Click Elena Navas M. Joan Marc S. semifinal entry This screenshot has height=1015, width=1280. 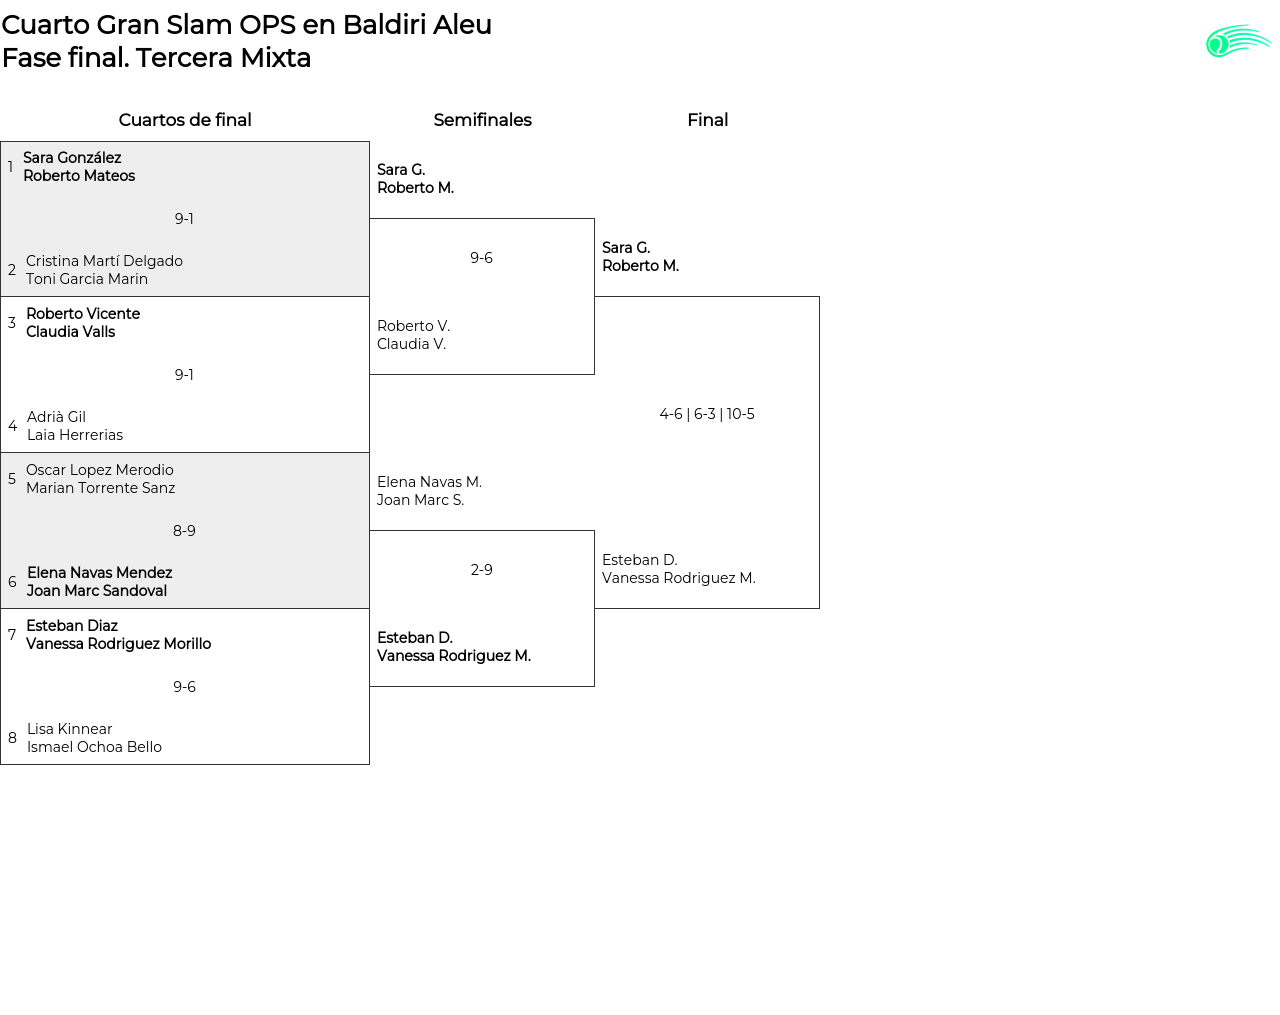pyautogui.click(x=429, y=491)
